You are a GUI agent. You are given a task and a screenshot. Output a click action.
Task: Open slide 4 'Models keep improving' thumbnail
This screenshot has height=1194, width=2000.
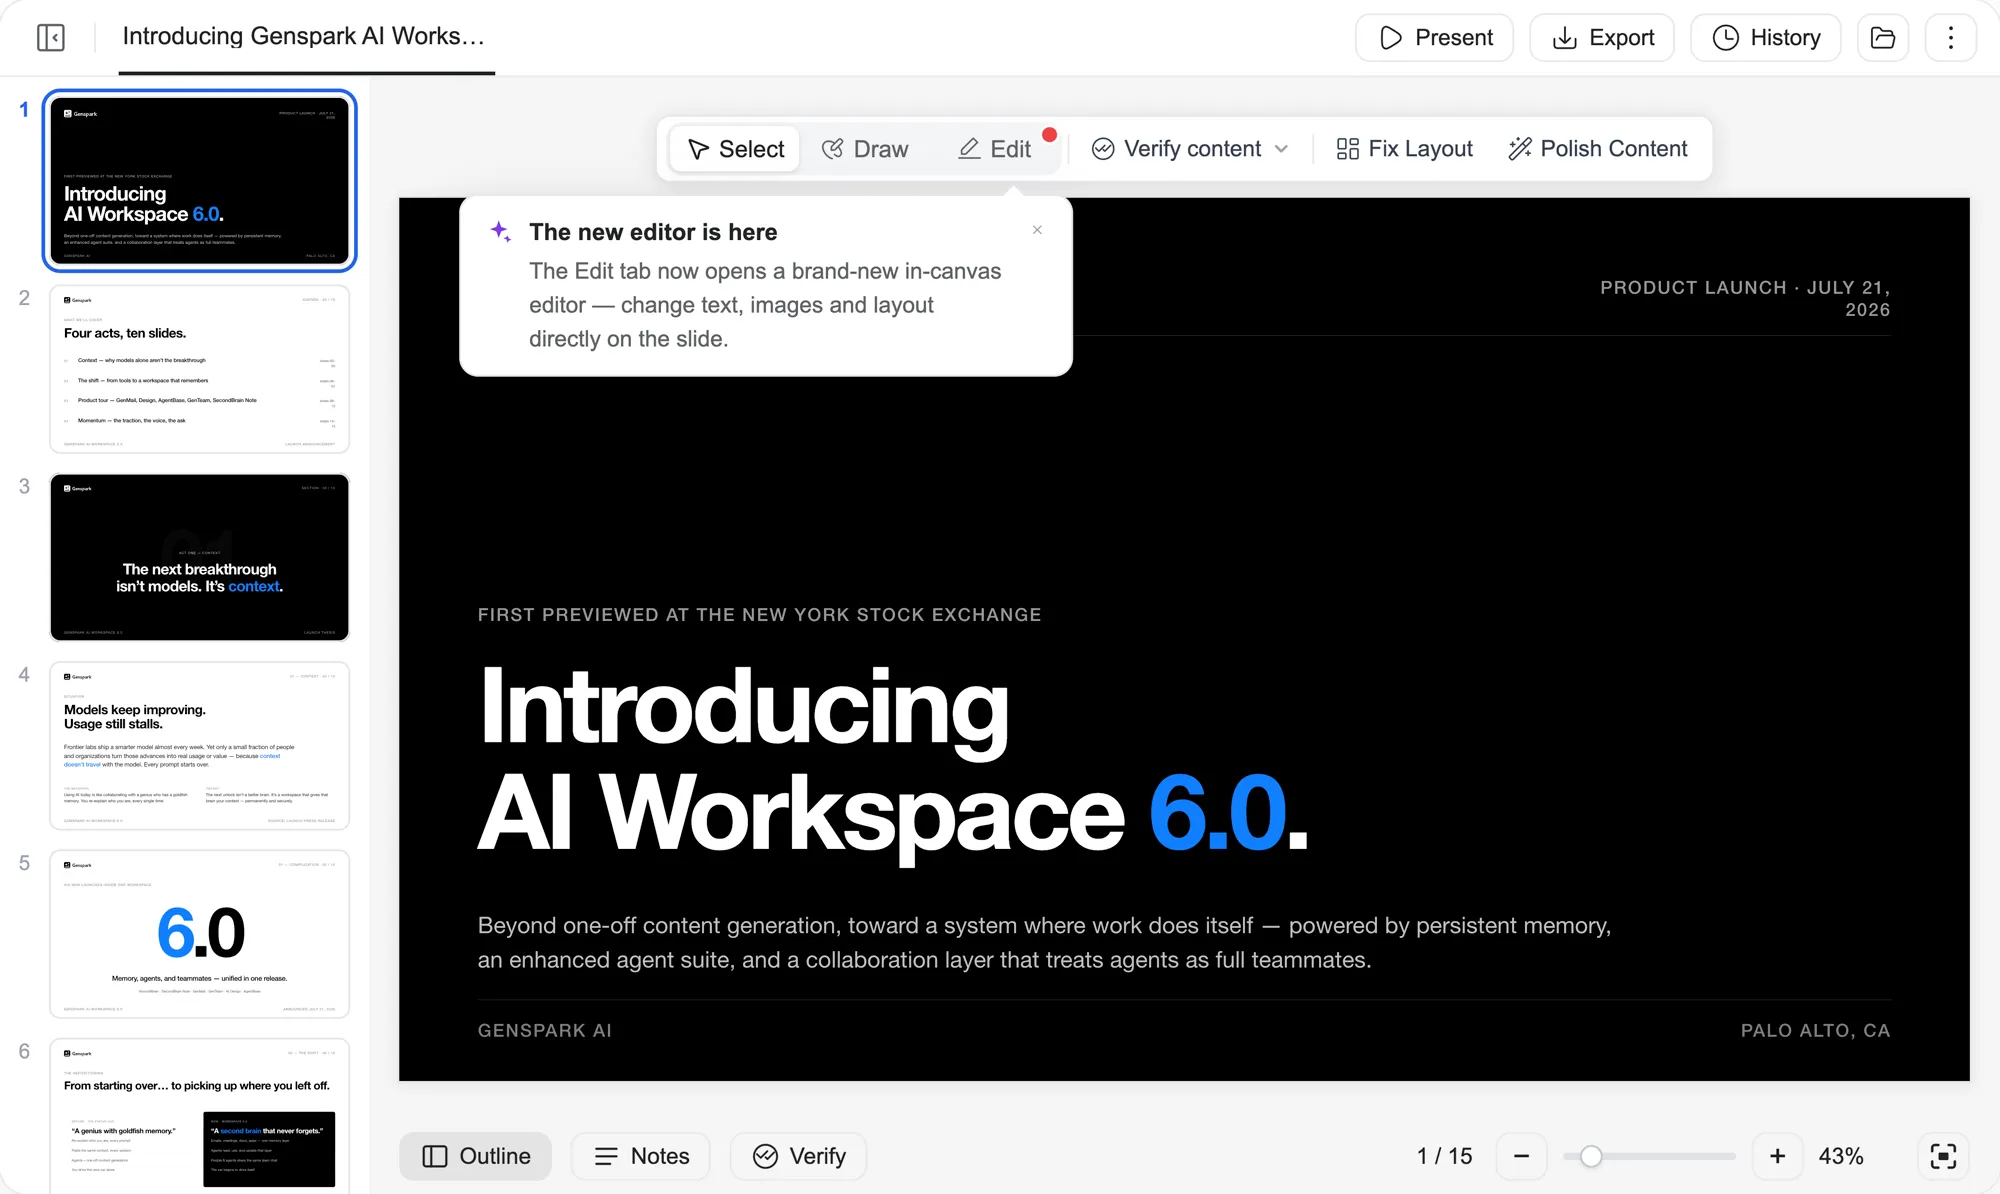coord(199,745)
